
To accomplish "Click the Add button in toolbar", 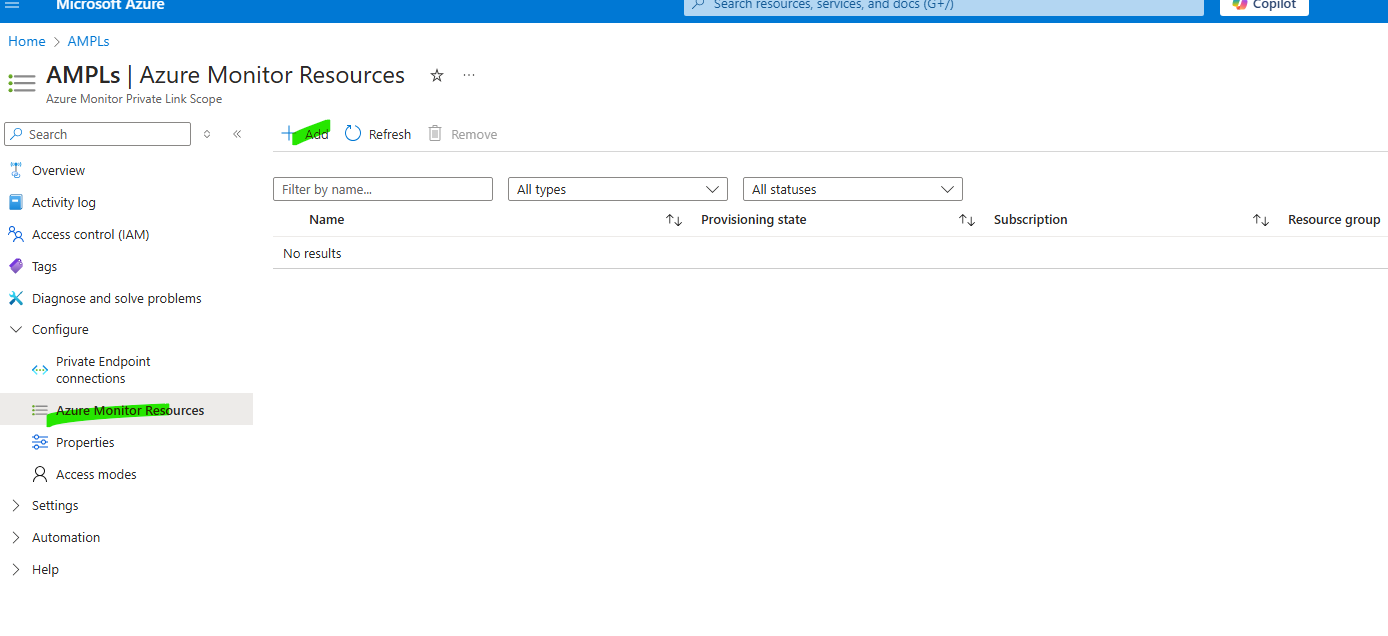I will pyautogui.click(x=306, y=134).
